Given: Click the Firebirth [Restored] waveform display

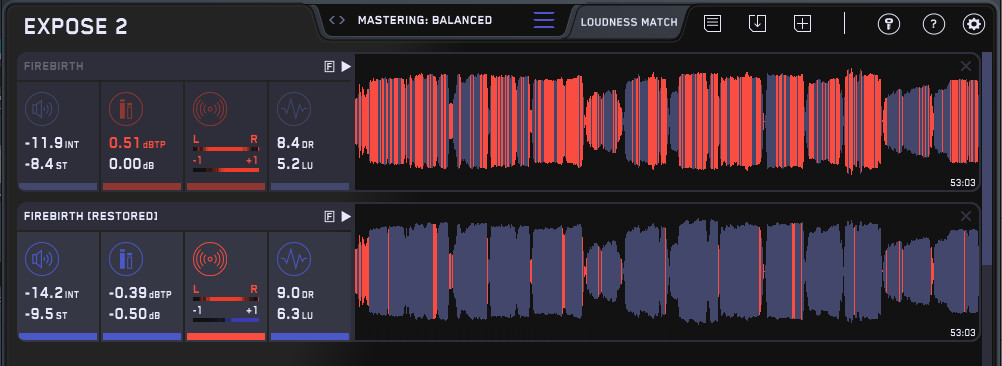Looking at the screenshot, I should tap(667, 272).
